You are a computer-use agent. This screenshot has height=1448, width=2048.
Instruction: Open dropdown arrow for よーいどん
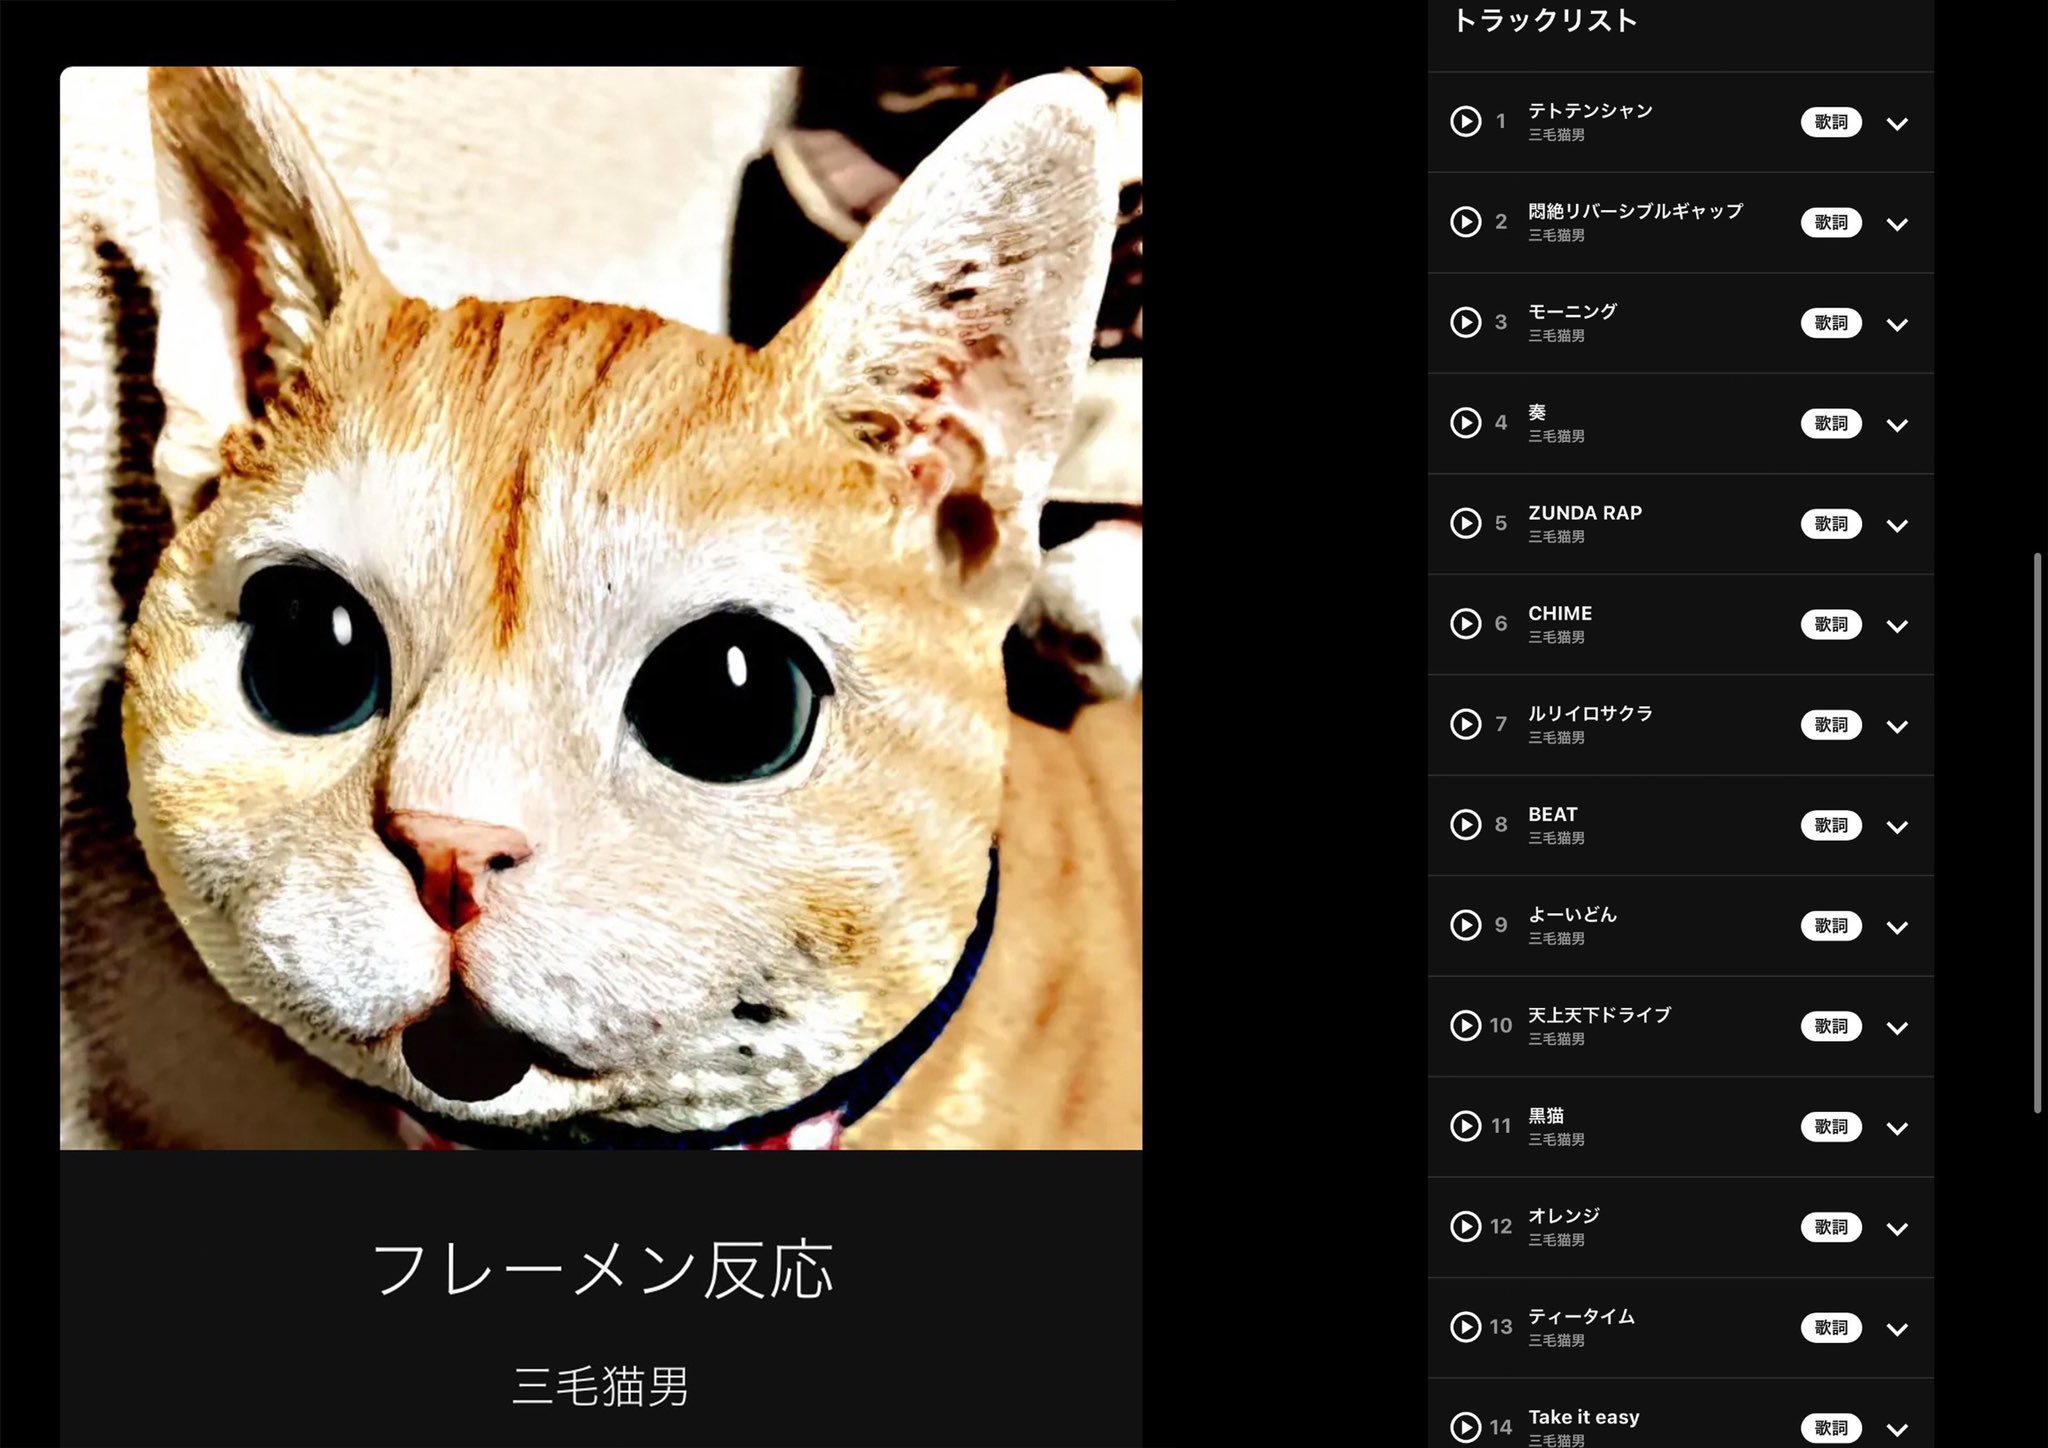1897,927
